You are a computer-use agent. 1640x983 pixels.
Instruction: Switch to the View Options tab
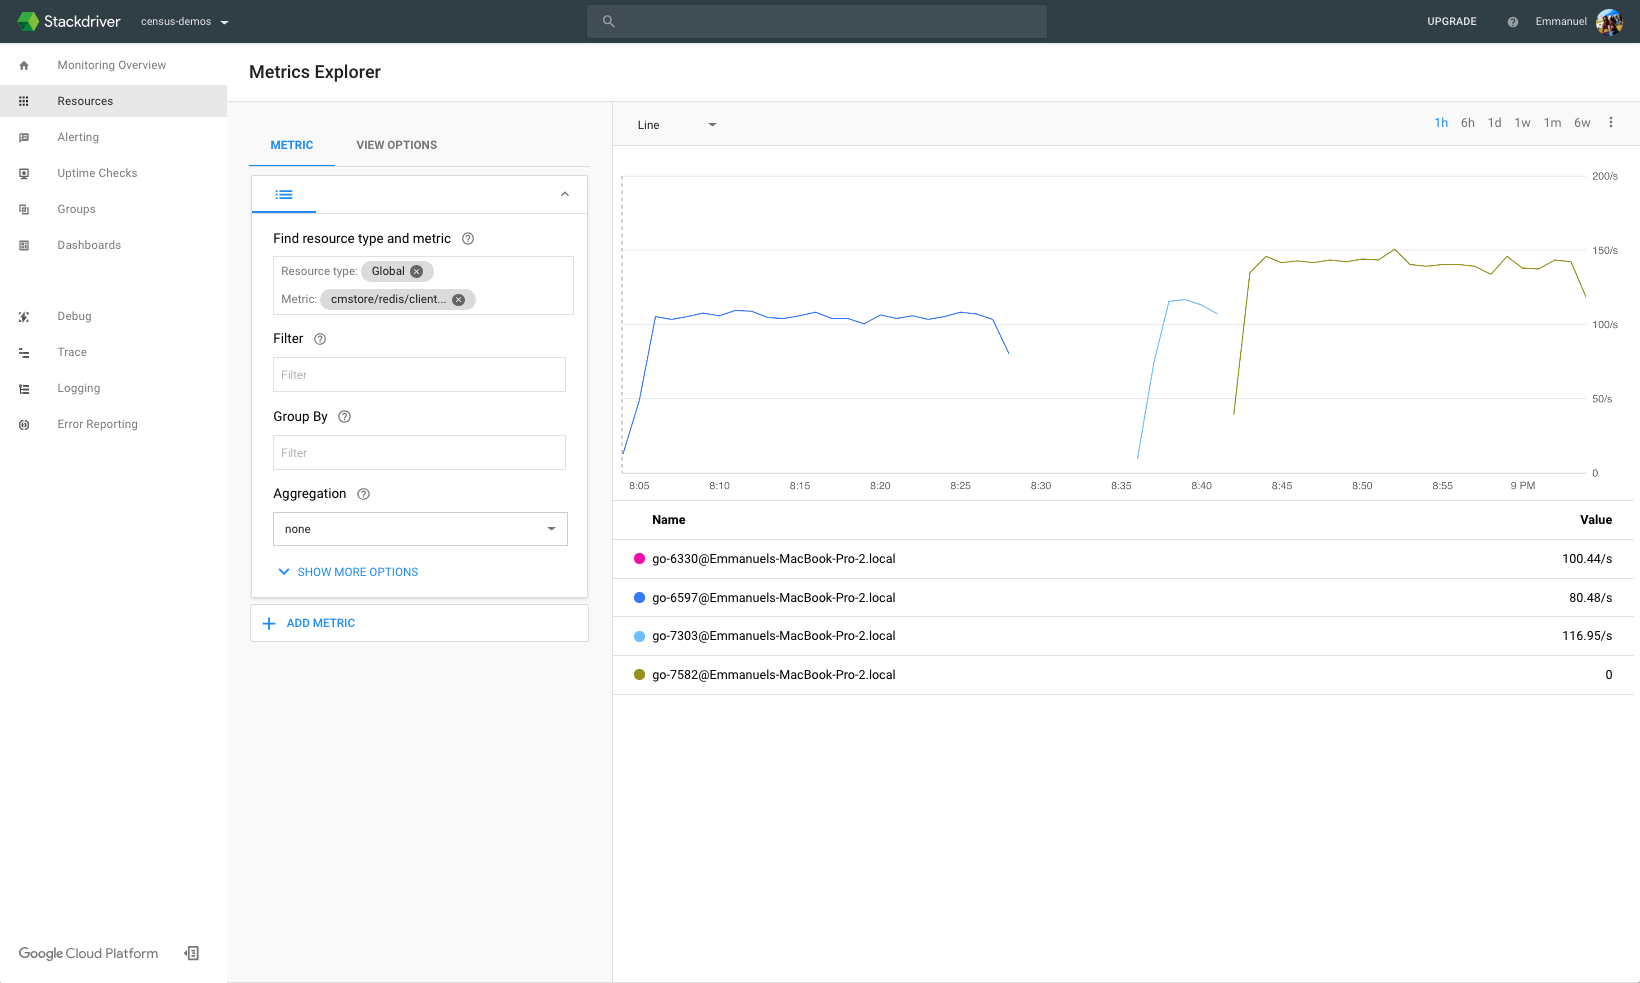click(x=397, y=145)
